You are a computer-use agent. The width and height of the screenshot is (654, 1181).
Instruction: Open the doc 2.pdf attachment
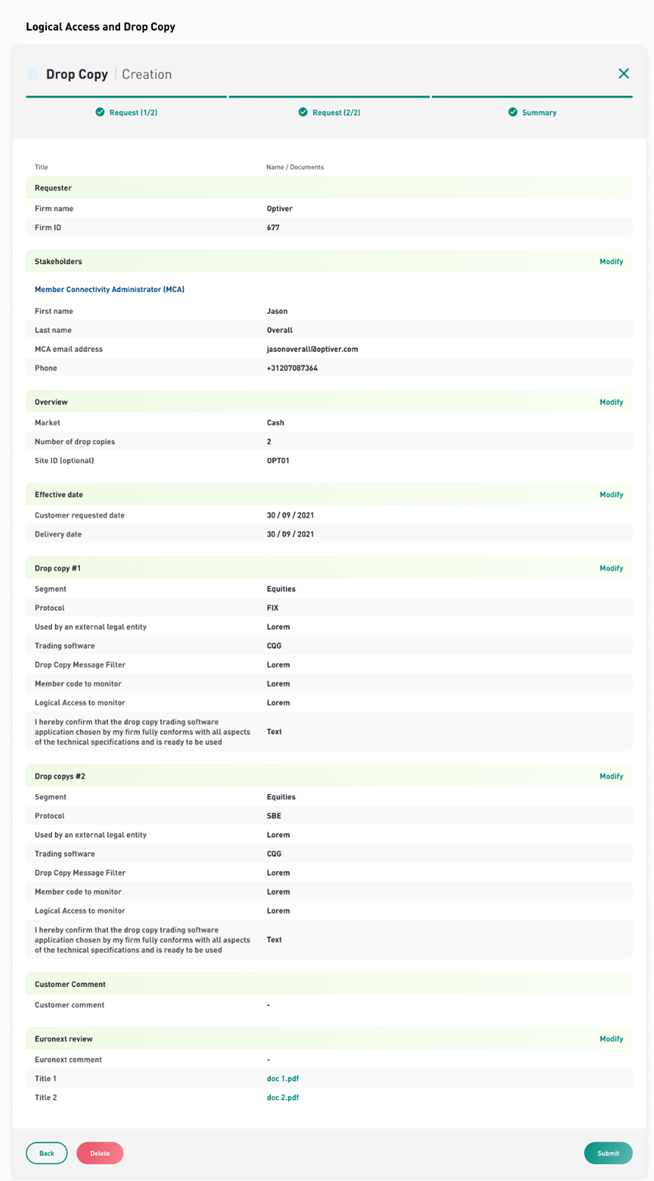[x=283, y=1097]
